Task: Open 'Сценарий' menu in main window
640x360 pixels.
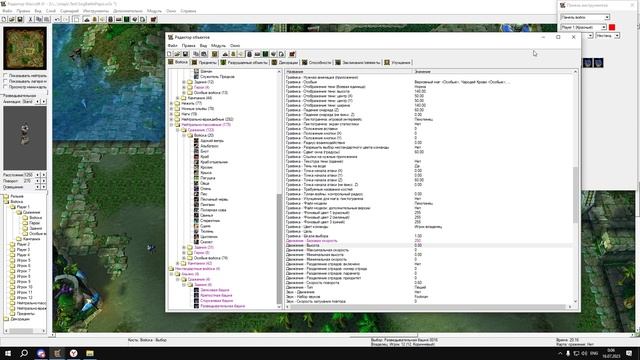Action: click(69, 11)
